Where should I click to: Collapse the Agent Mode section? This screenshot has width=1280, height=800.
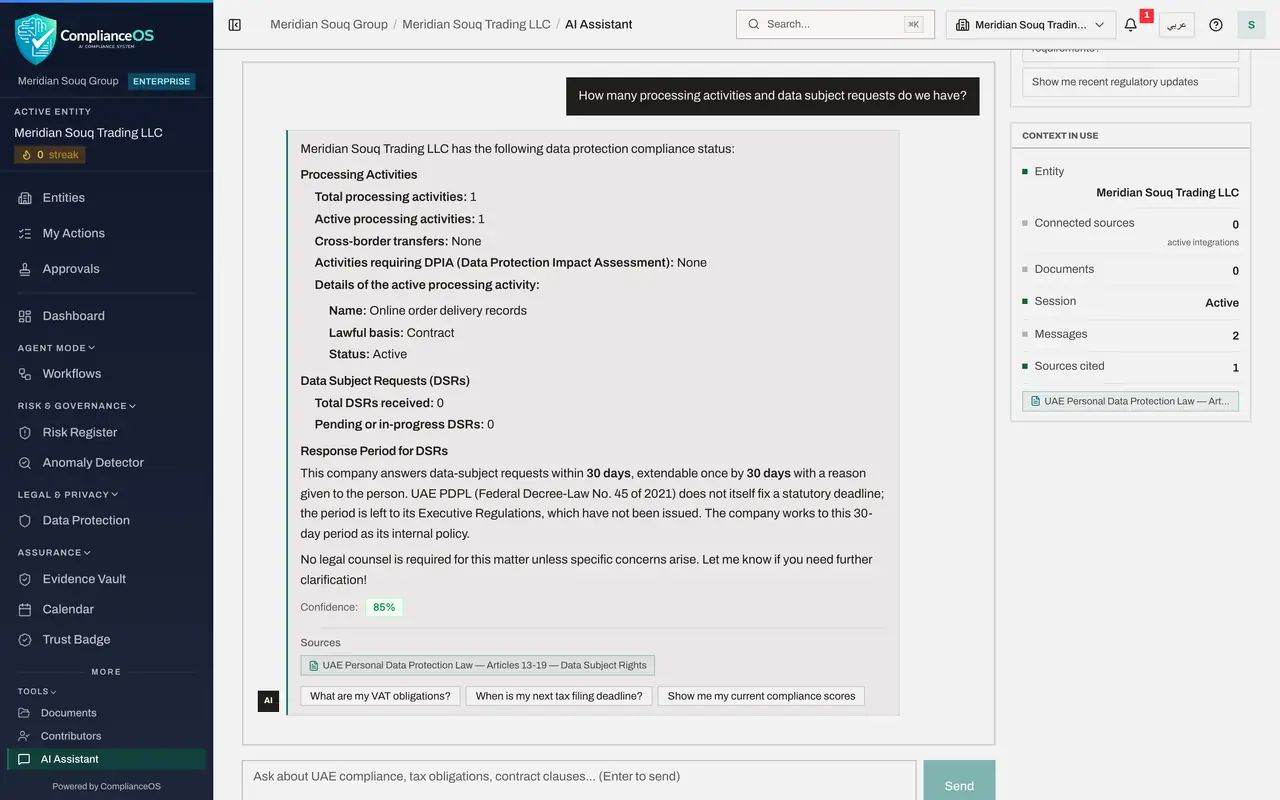coord(56,348)
